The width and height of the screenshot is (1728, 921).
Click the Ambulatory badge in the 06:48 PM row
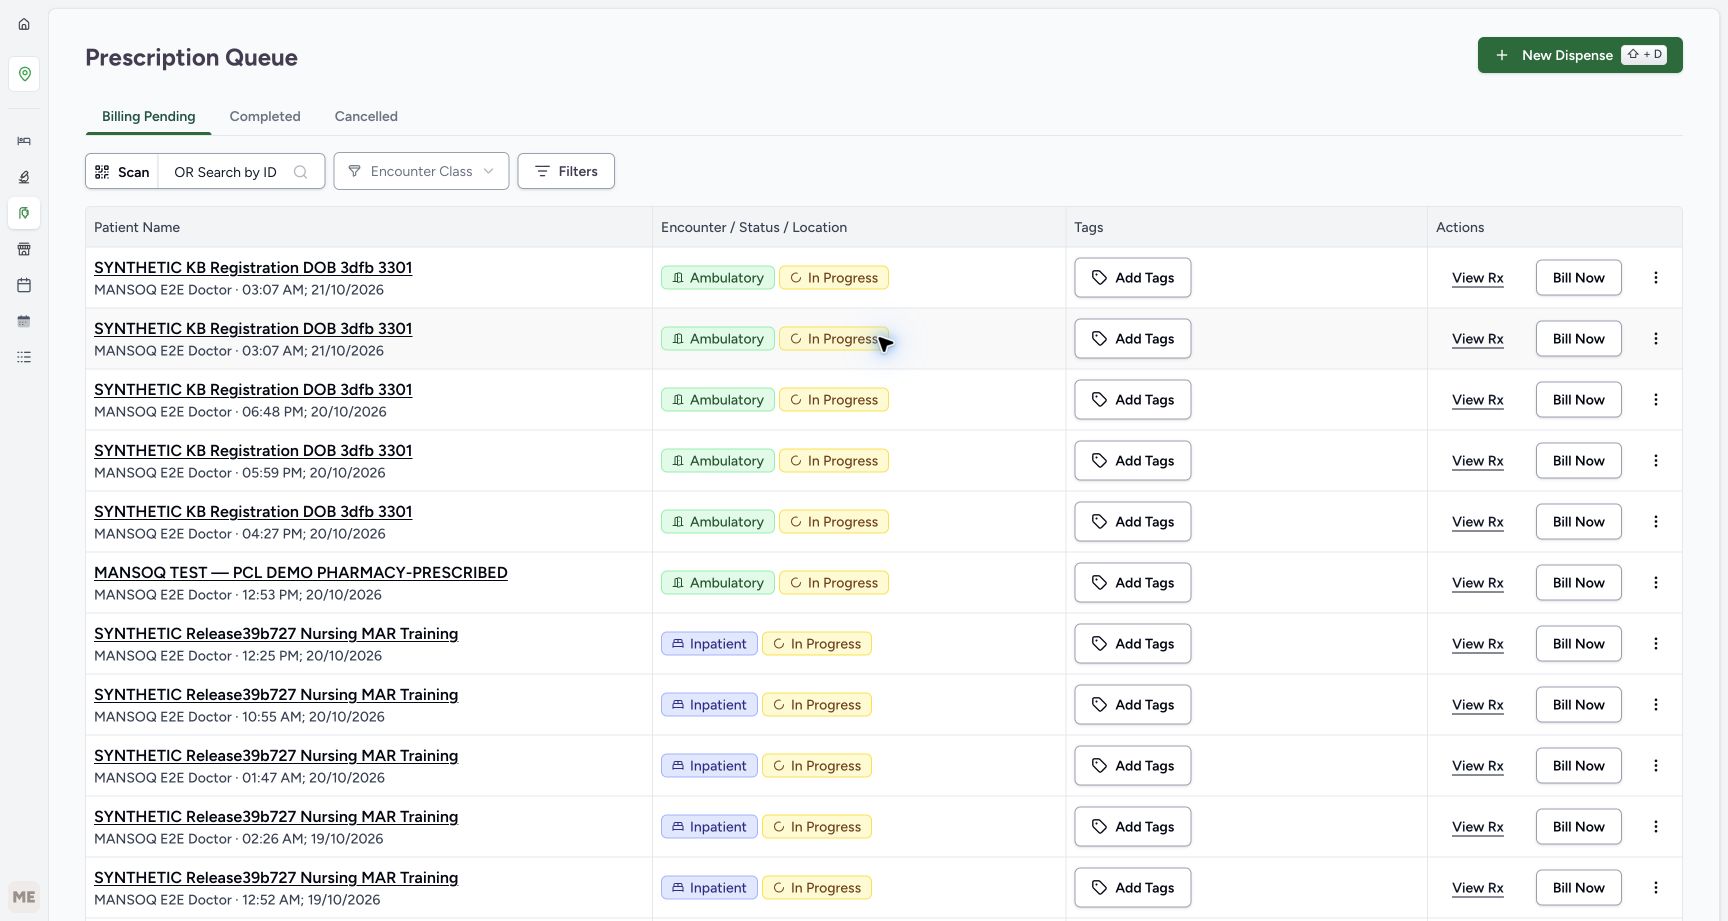(x=717, y=400)
